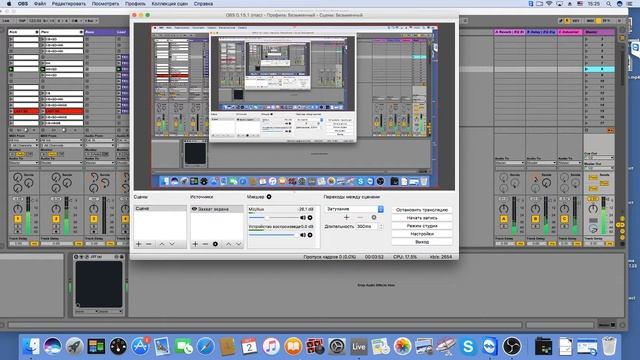Select Захват экрана source row

pyautogui.click(x=217, y=209)
